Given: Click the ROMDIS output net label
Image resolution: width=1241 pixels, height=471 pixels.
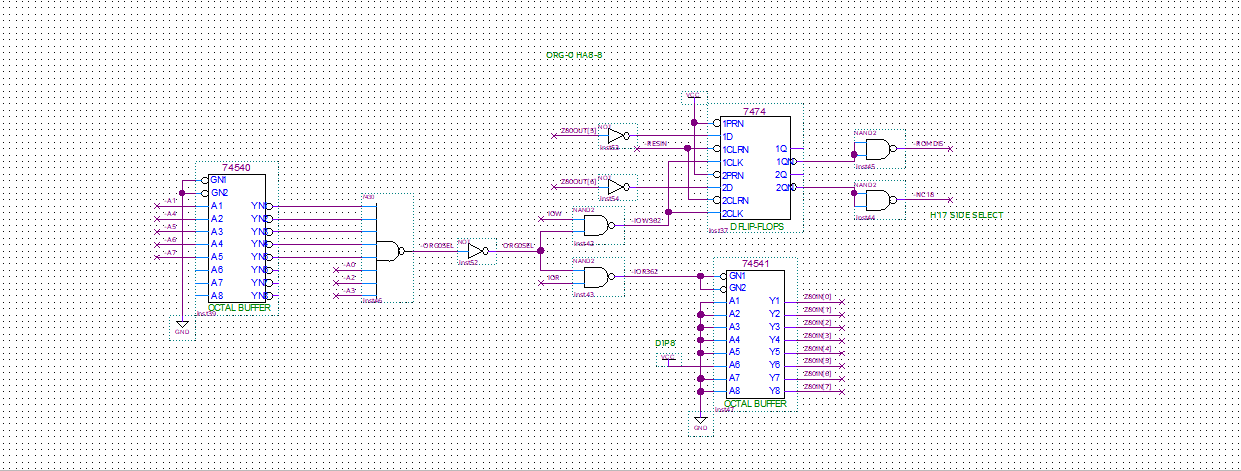Looking at the screenshot, I should 929,144.
